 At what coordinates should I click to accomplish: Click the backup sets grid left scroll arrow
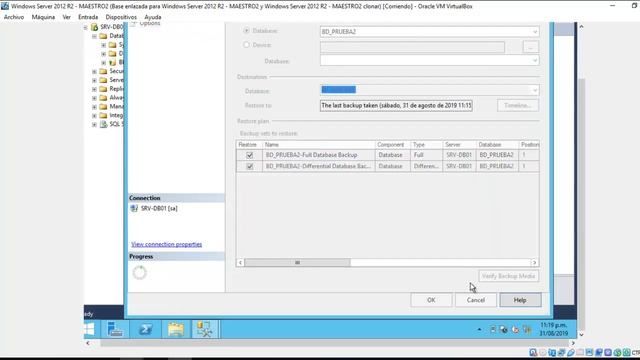(x=240, y=262)
